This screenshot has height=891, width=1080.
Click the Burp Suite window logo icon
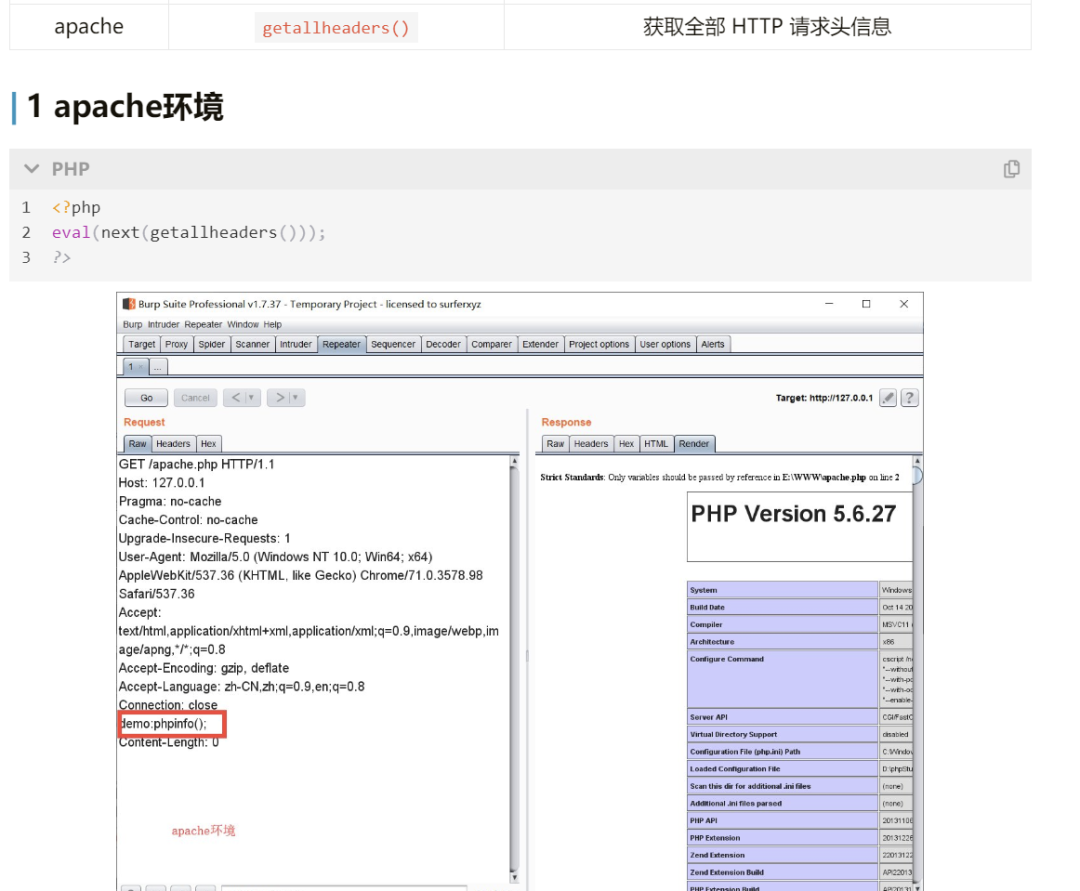tap(129, 304)
